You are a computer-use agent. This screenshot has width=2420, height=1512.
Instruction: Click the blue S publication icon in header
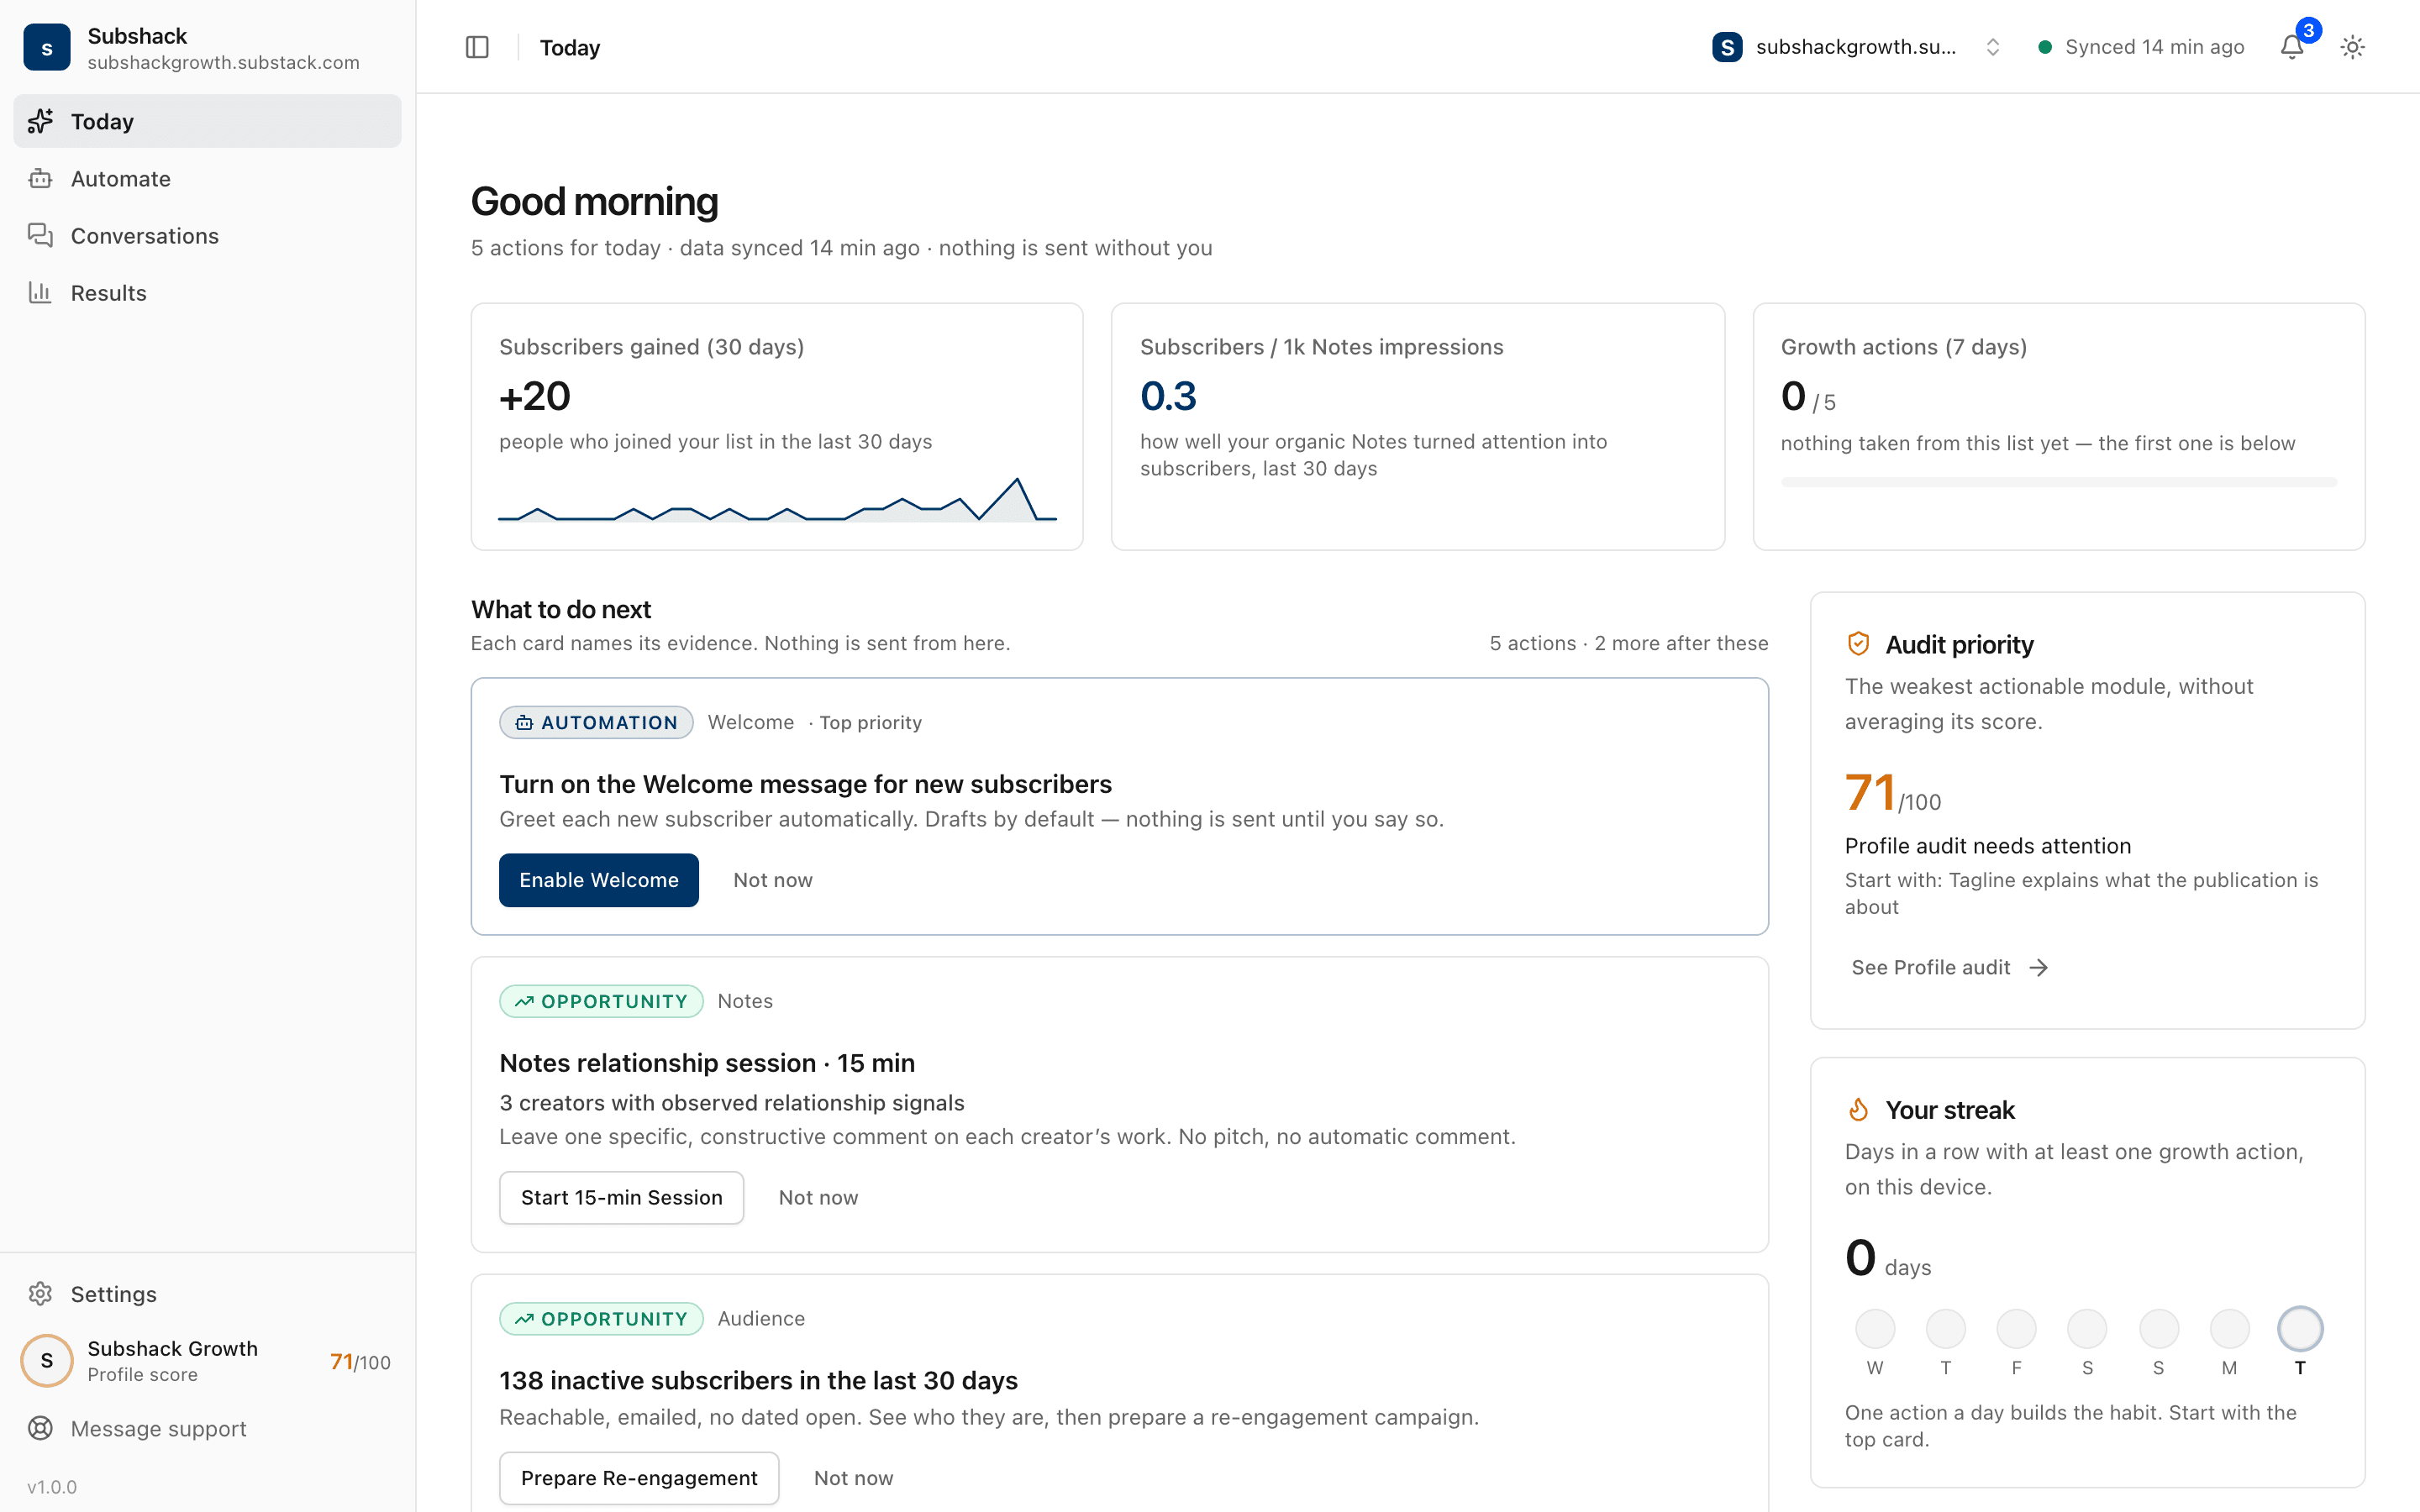[1727, 47]
